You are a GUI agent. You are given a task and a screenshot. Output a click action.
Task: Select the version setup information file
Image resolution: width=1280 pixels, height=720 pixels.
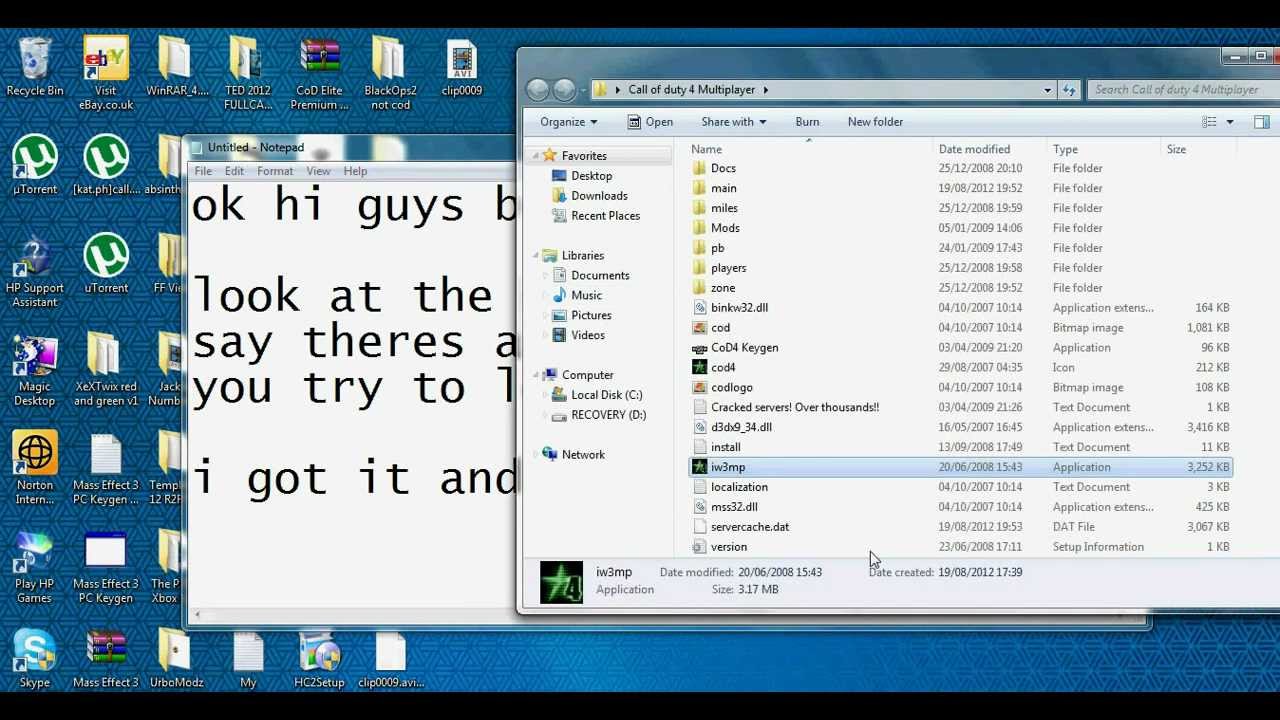pos(728,547)
